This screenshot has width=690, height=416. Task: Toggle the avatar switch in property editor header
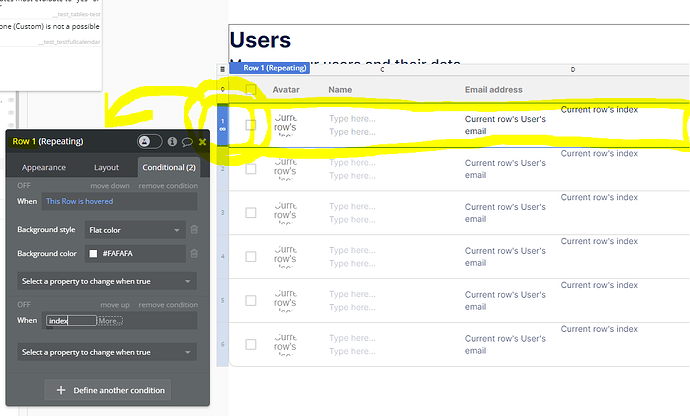click(x=150, y=141)
